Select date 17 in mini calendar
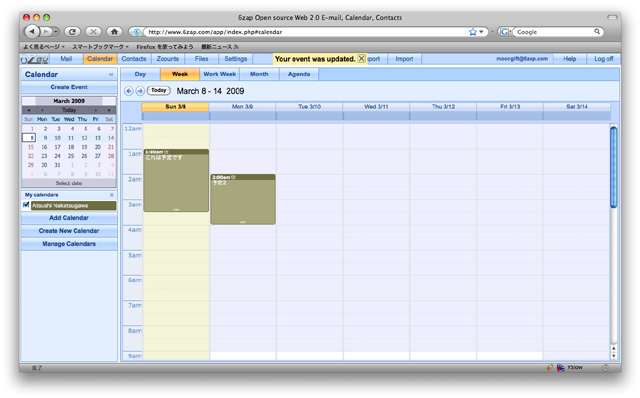The width and height of the screenshot is (640, 398). coord(58,147)
